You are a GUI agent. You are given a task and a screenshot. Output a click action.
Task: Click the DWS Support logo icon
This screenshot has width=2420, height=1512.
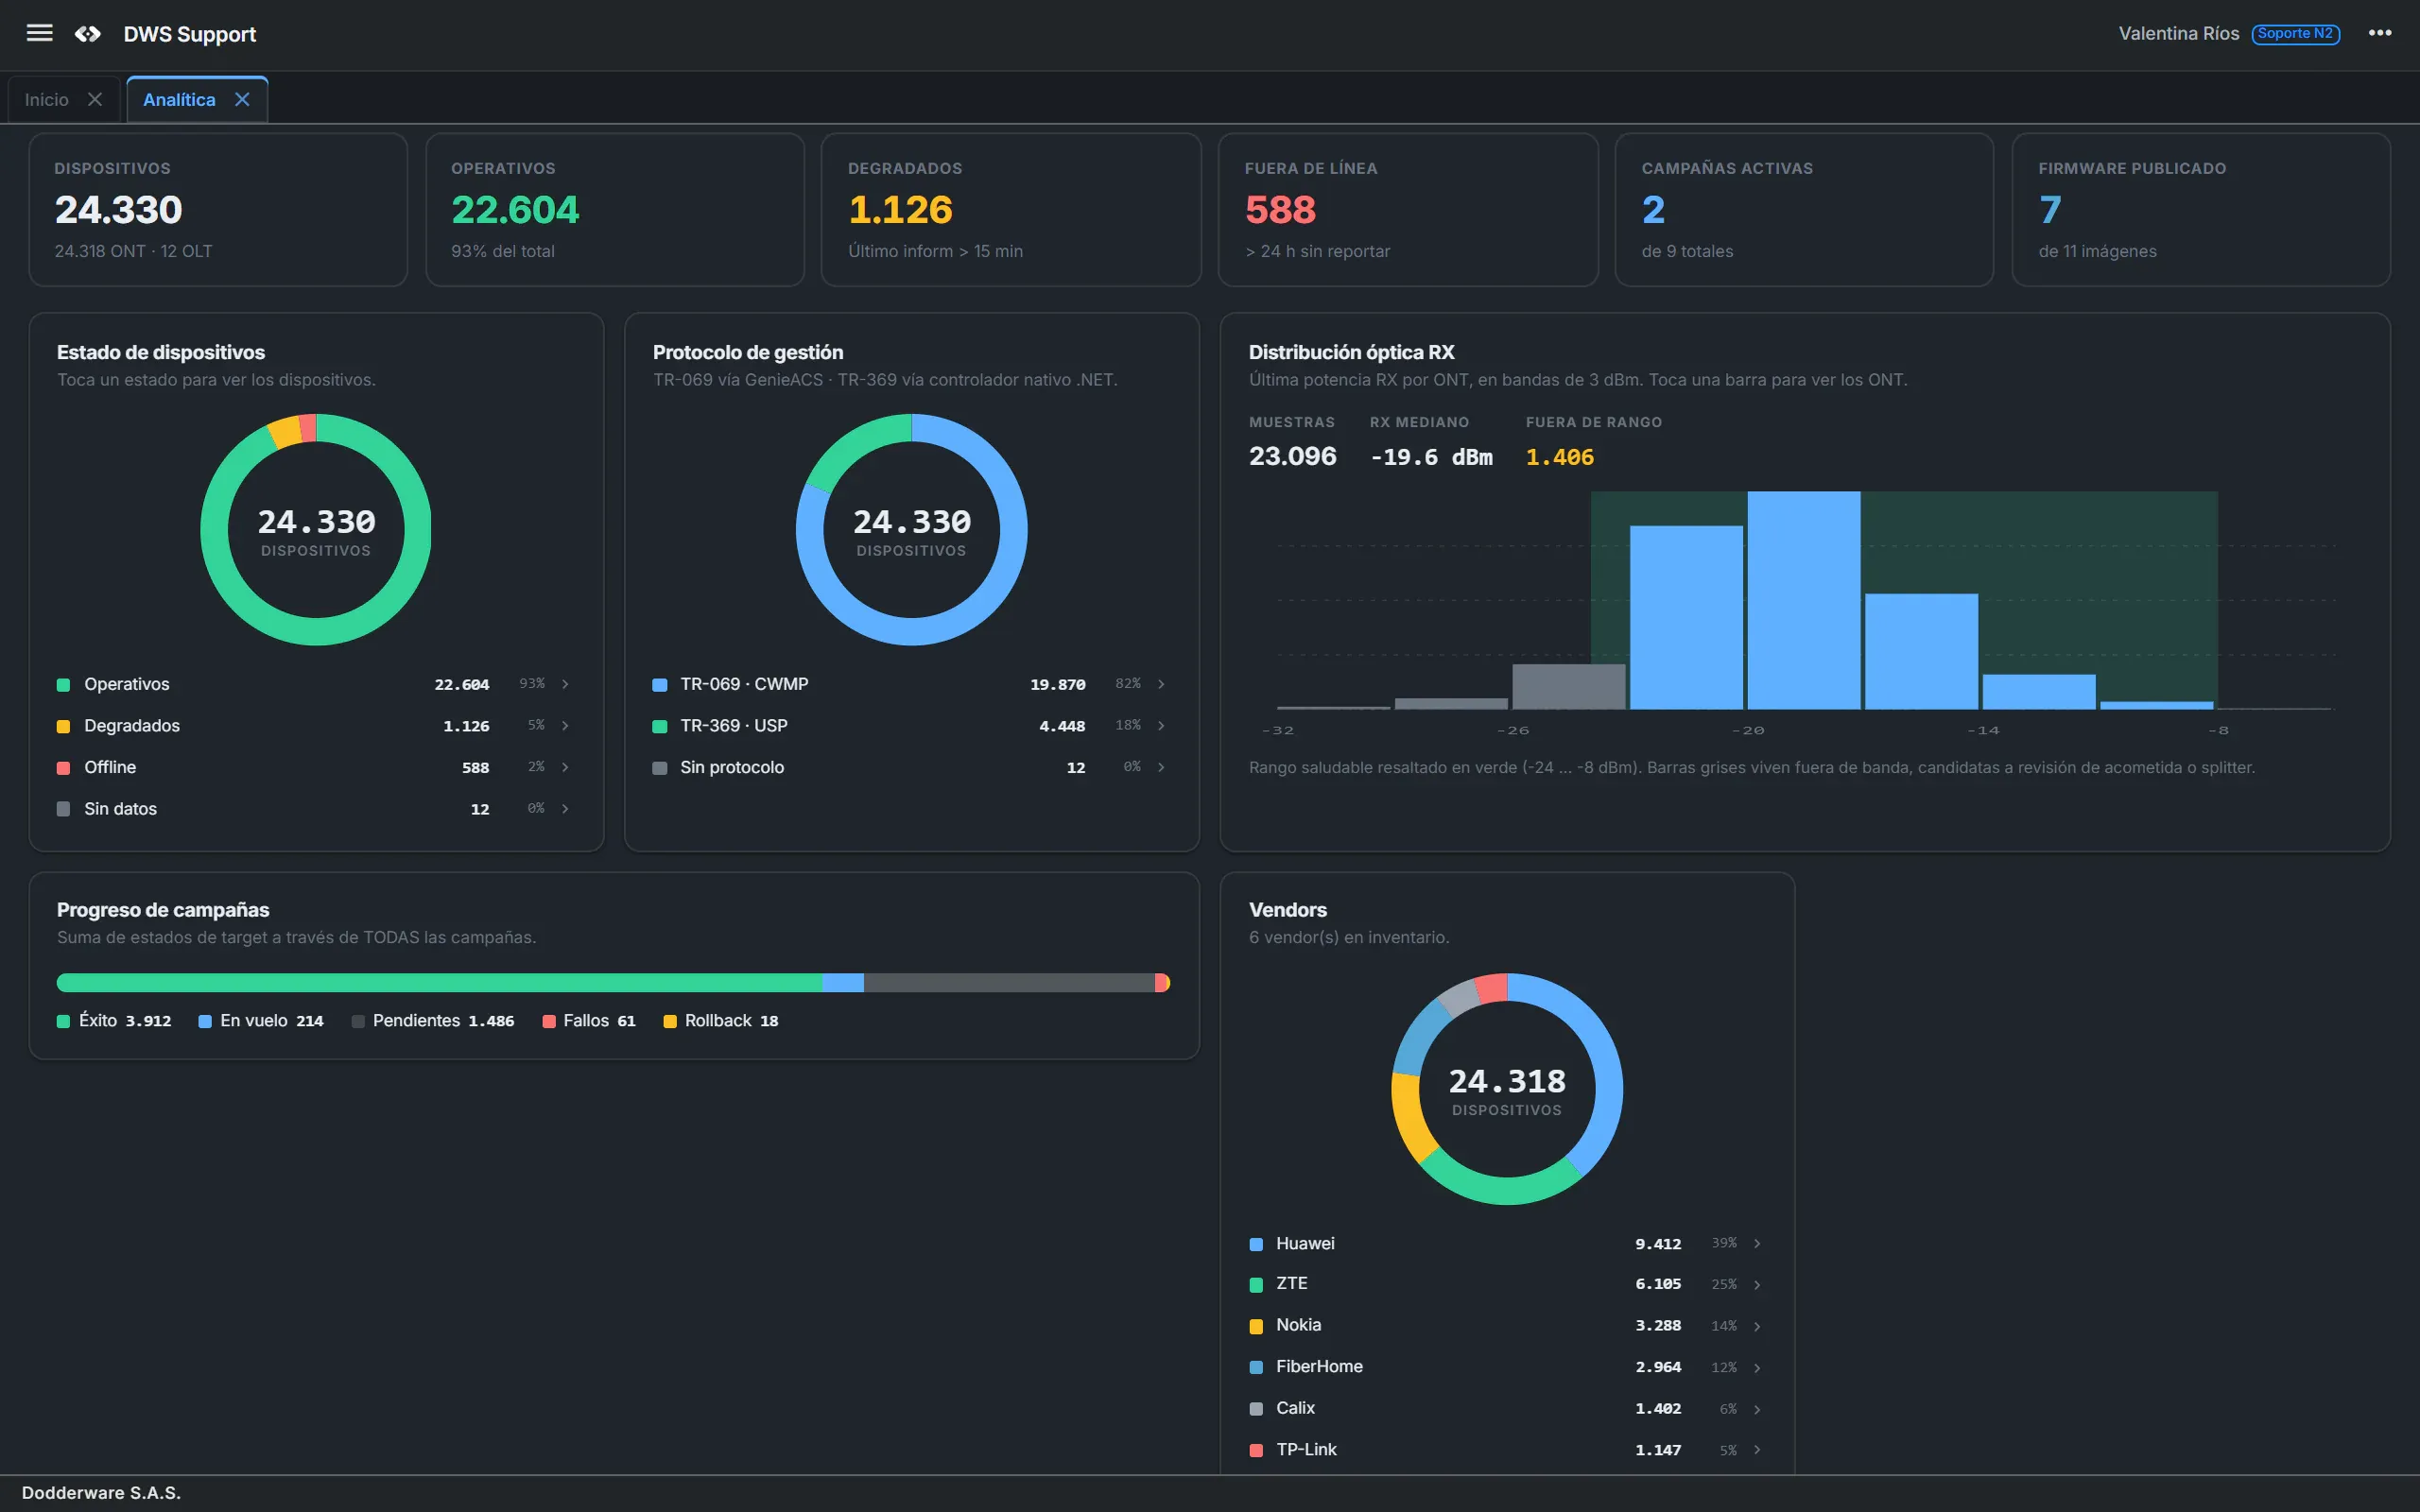[x=88, y=34]
